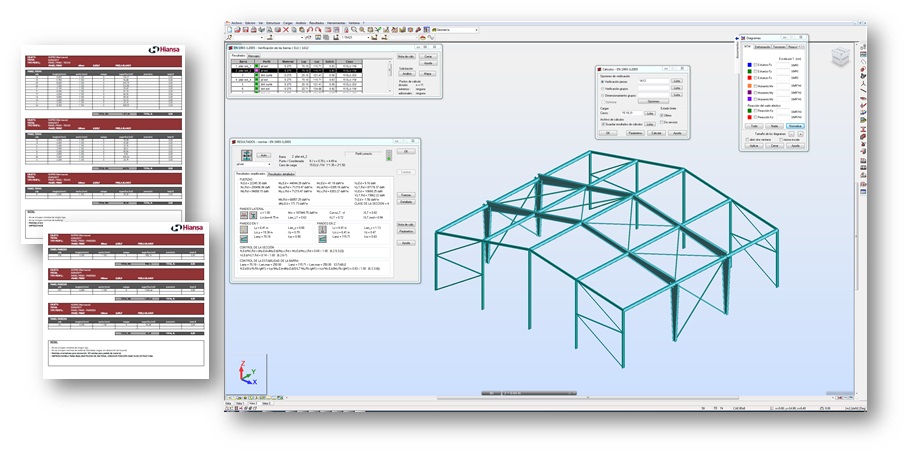
Task: Switch to the Deformación tab in Diagramas
Action: [x=763, y=46]
